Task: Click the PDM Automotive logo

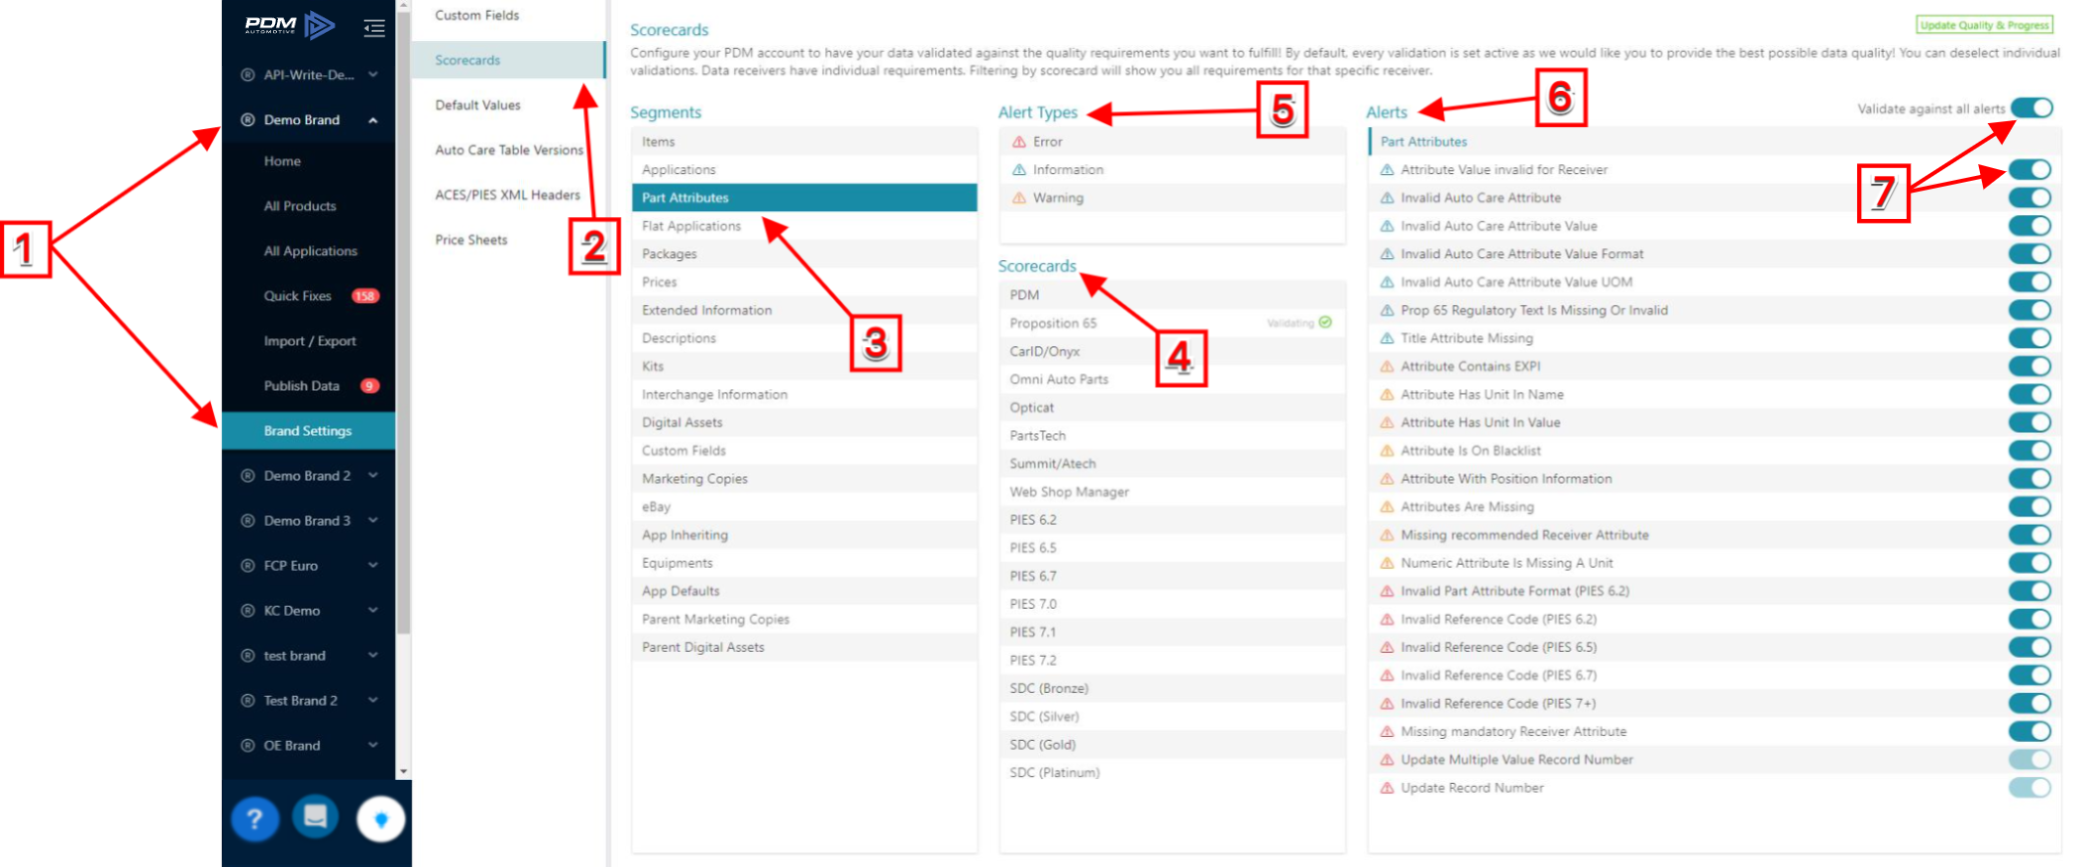Action: click(290, 25)
